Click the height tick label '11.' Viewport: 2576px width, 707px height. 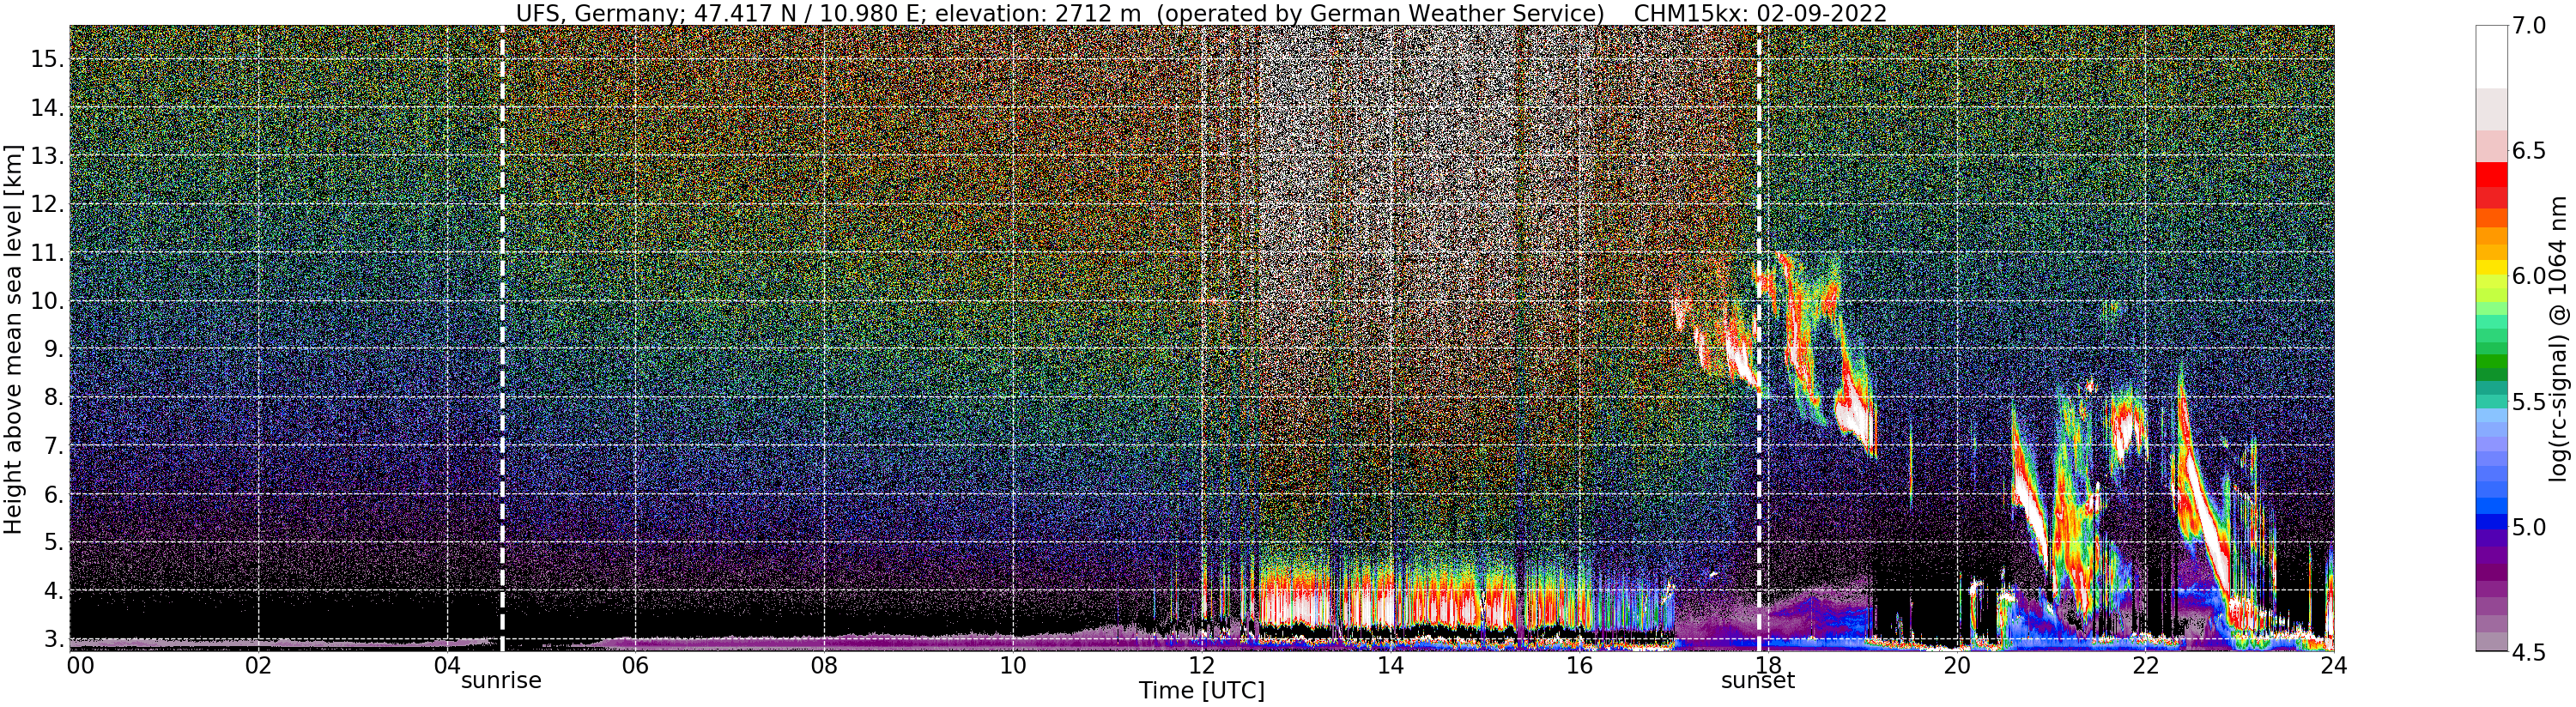click(47, 254)
